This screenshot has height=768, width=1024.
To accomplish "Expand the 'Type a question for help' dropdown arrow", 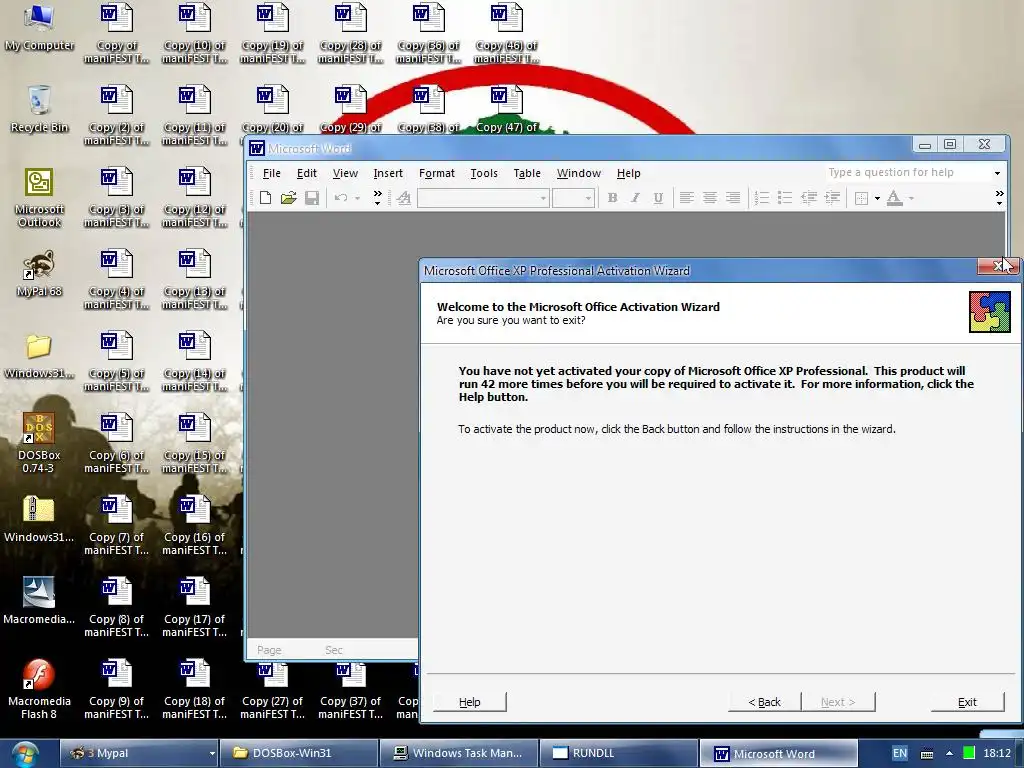I will [x=997, y=173].
